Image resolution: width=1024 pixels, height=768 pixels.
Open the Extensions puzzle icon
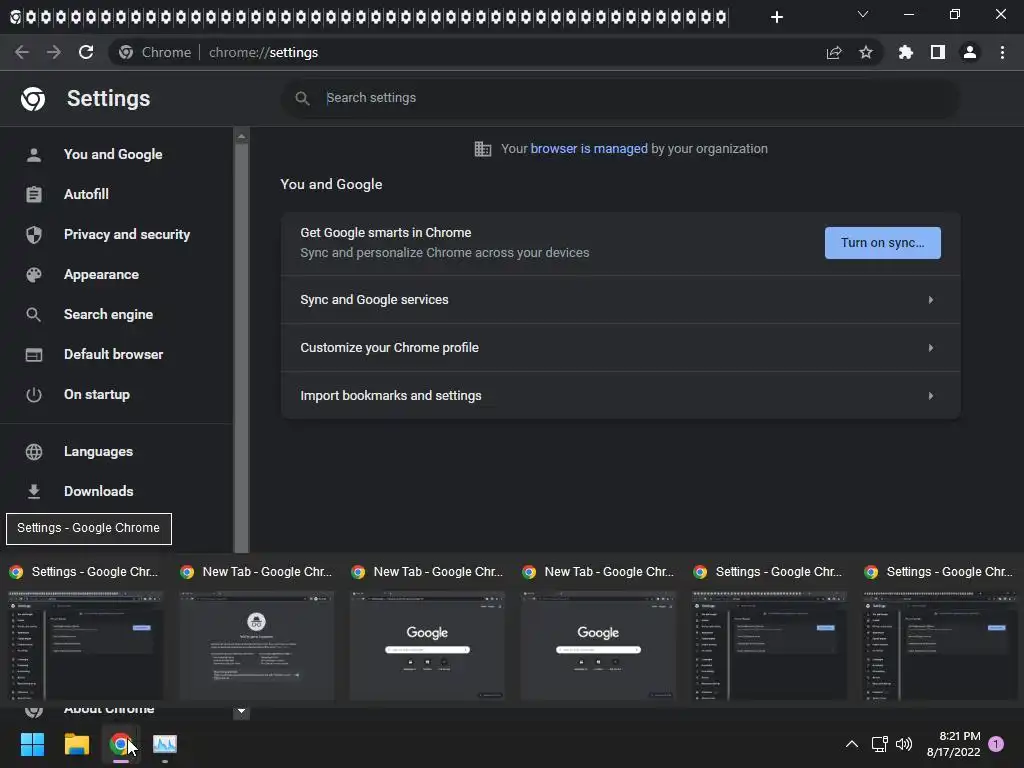click(x=906, y=52)
